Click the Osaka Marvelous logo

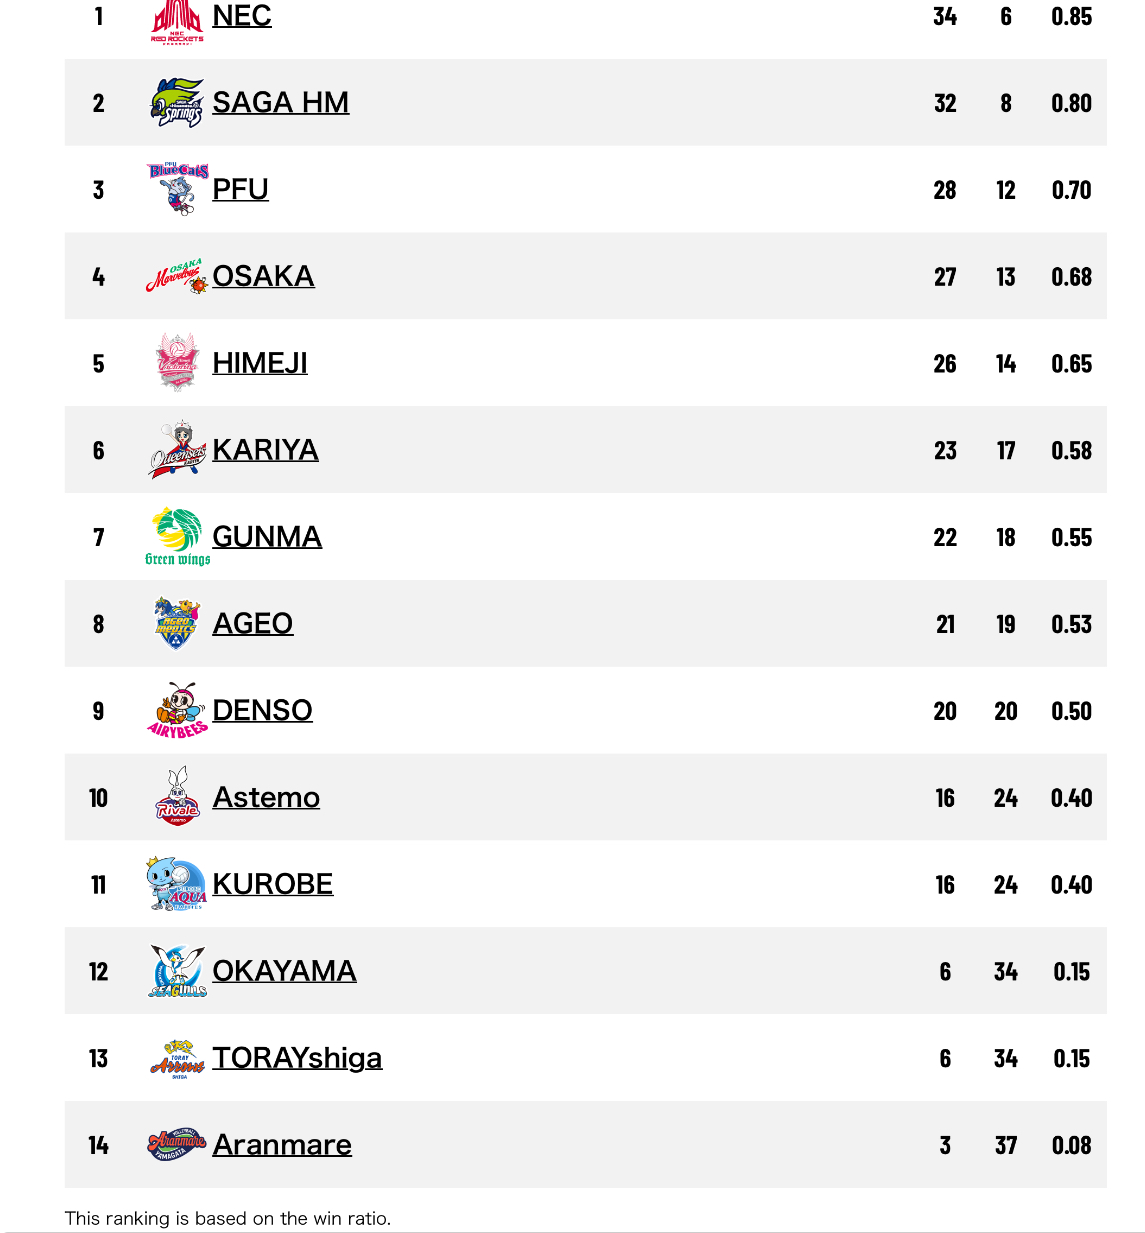pos(177,276)
